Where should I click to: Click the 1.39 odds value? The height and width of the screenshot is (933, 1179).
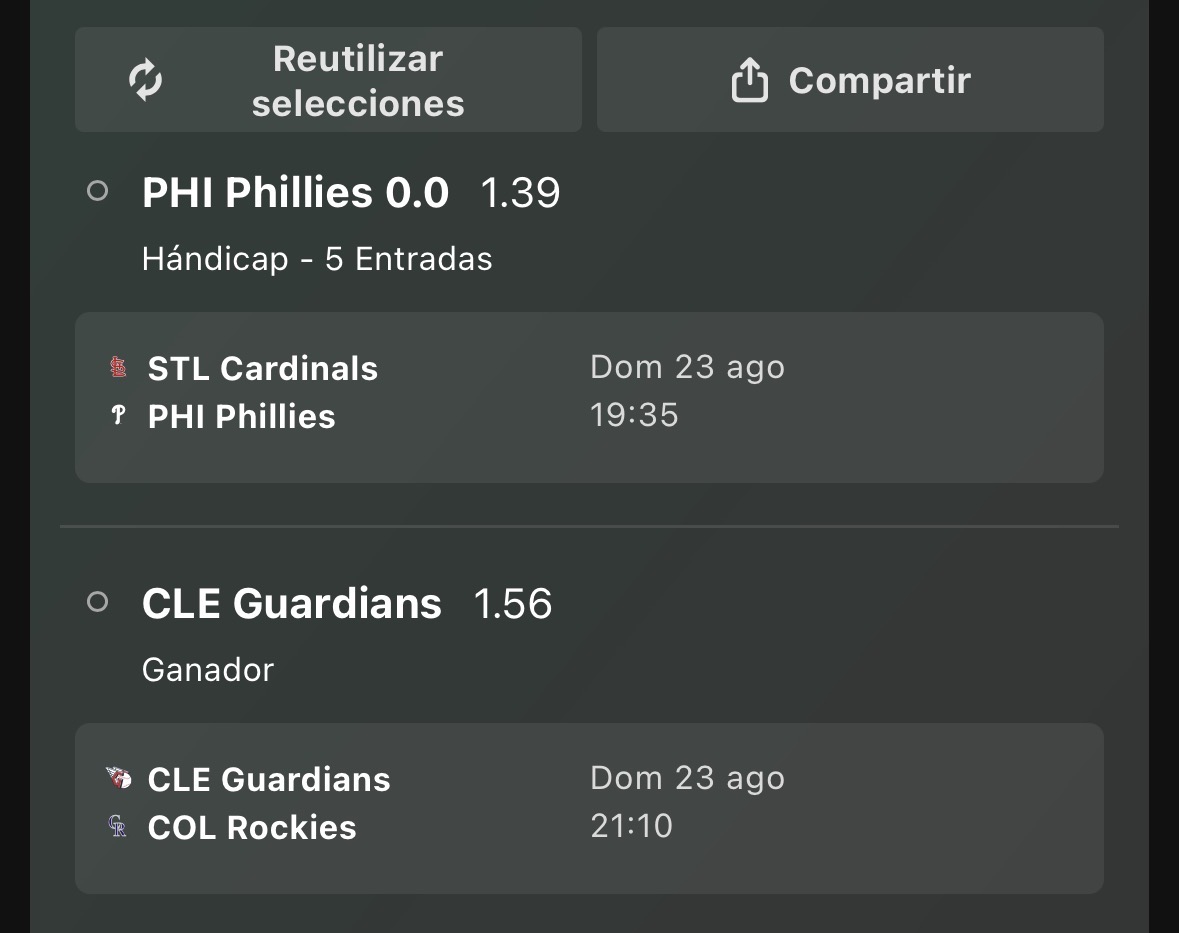coord(520,193)
